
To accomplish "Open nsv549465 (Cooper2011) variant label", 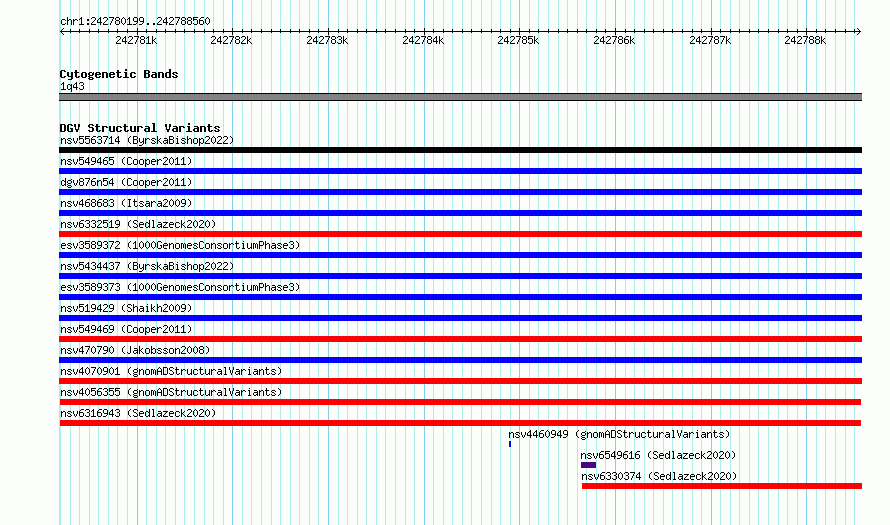I will 126,161.
